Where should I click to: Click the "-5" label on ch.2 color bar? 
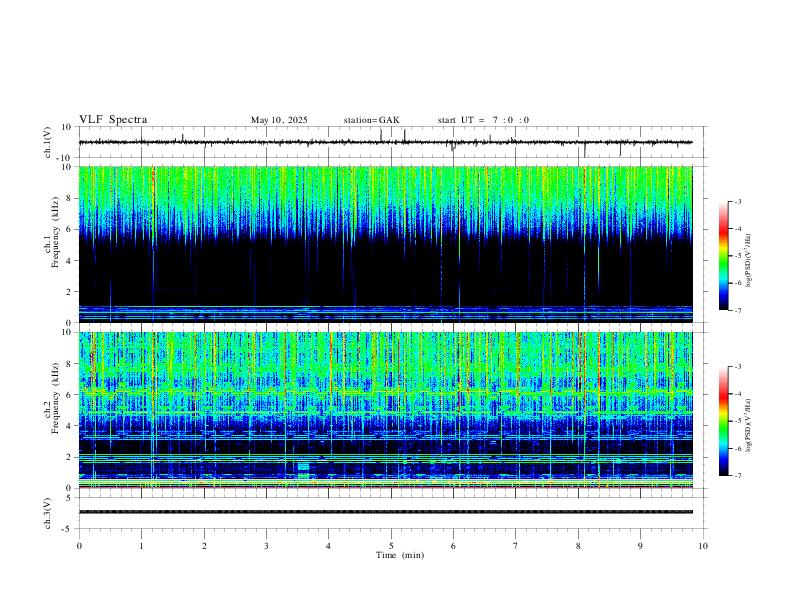(x=738, y=421)
